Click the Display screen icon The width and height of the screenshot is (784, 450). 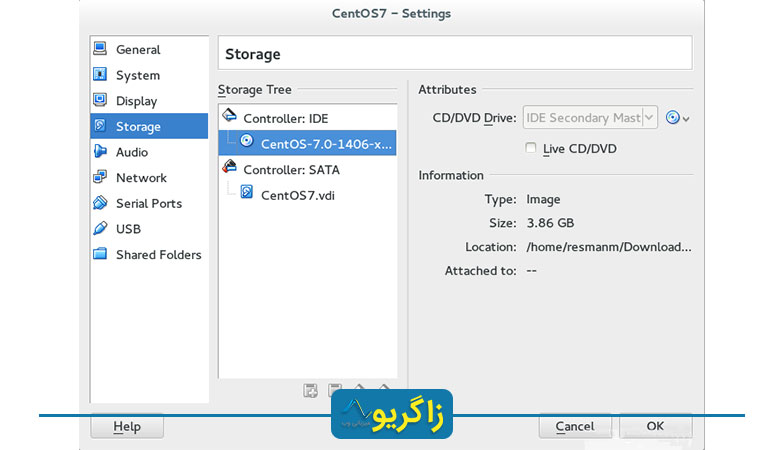(x=100, y=100)
